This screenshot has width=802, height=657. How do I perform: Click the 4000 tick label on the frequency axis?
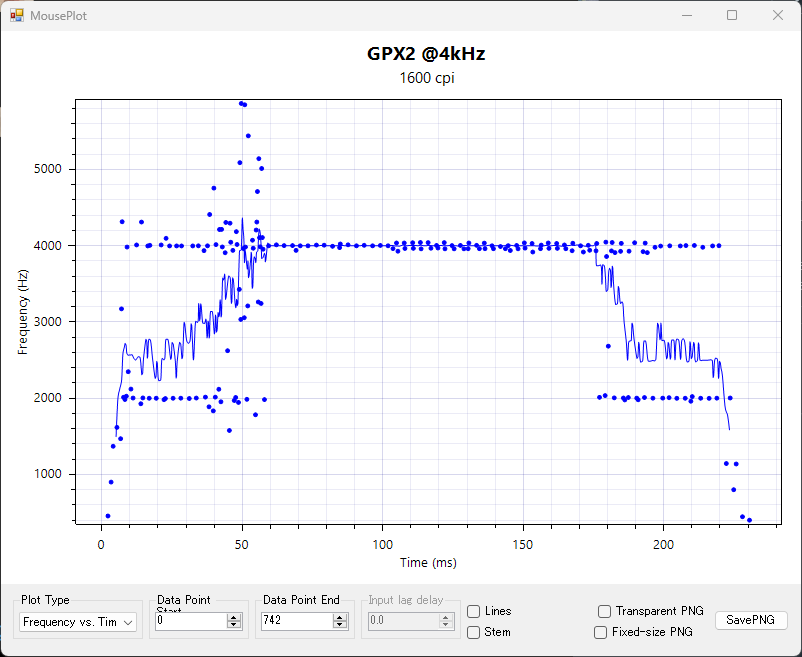point(48,246)
